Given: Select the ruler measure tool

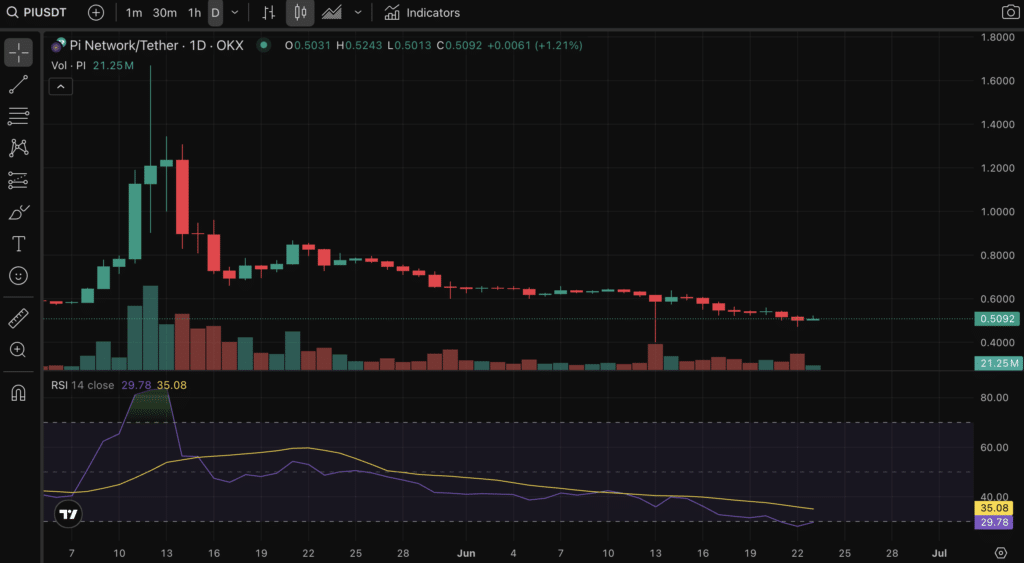Looking at the screenshot, I should coord(18,318).
